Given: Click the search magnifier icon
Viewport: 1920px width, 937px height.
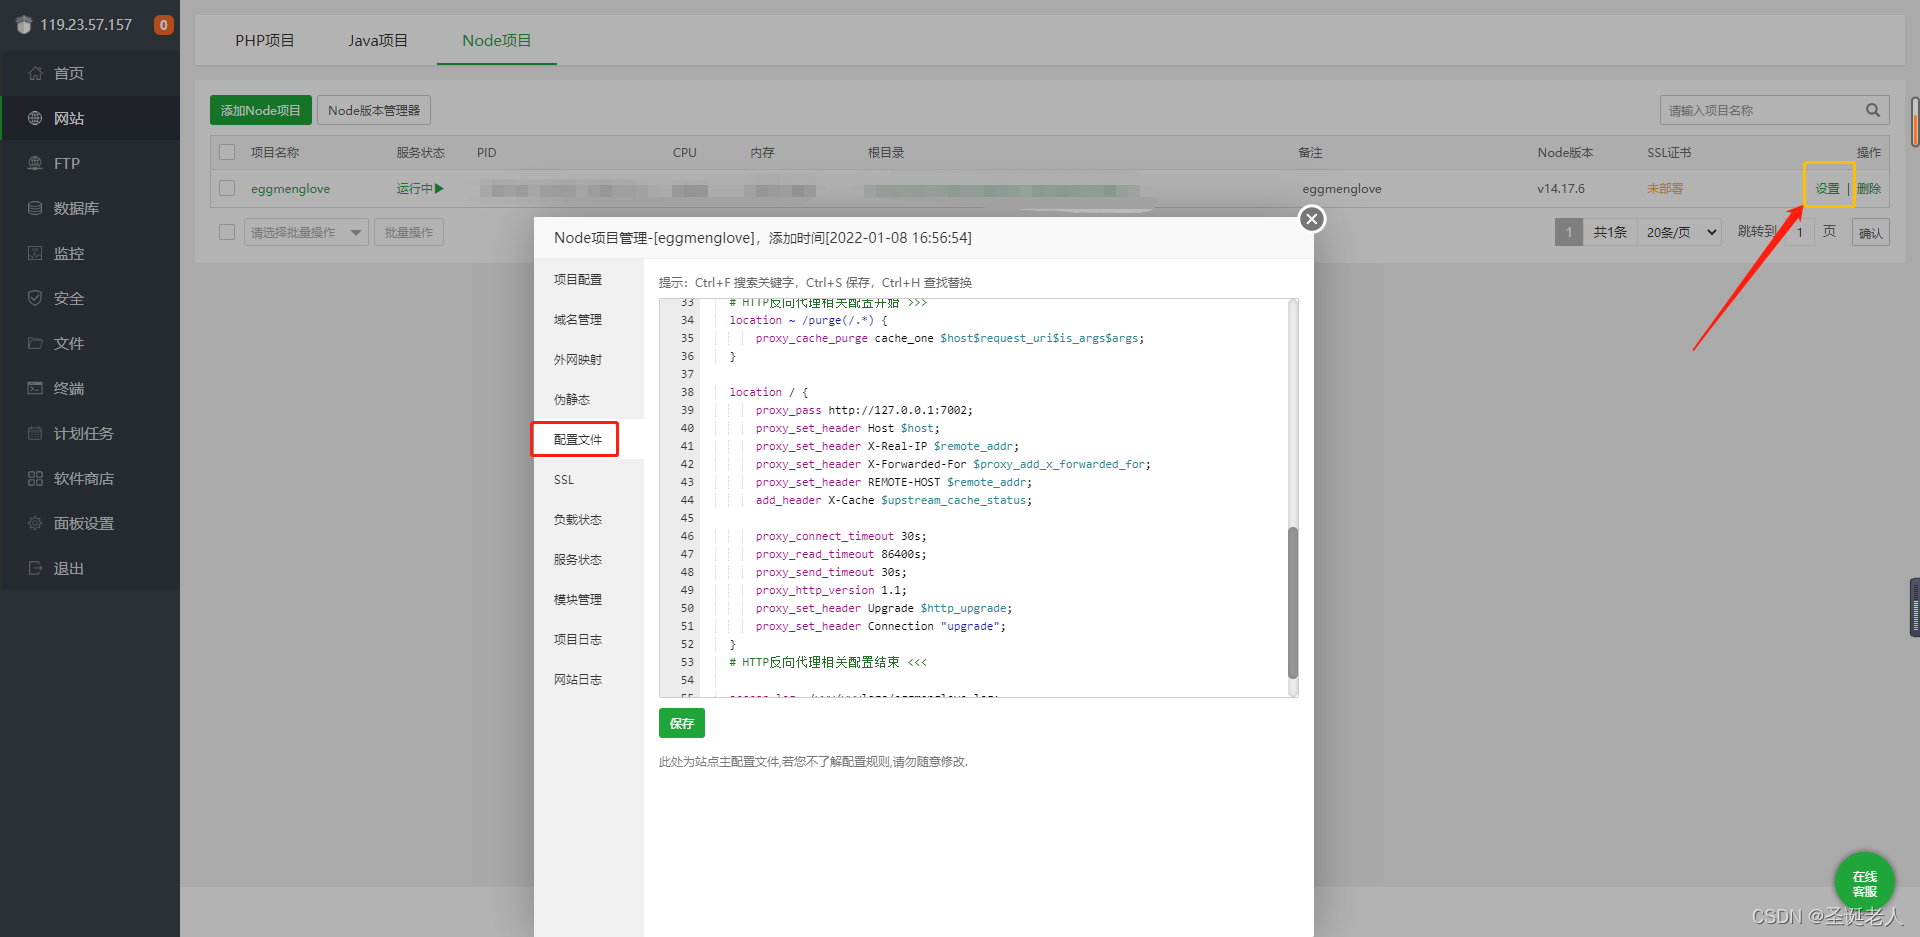Looking at the screenshot, I should (x=1872, y=110).
